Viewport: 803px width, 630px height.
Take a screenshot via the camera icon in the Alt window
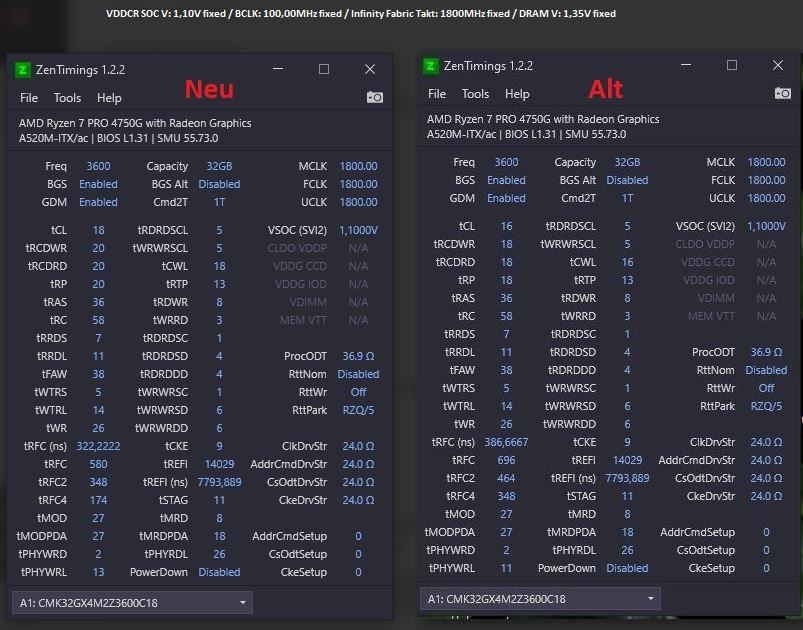tap(783, 93)
